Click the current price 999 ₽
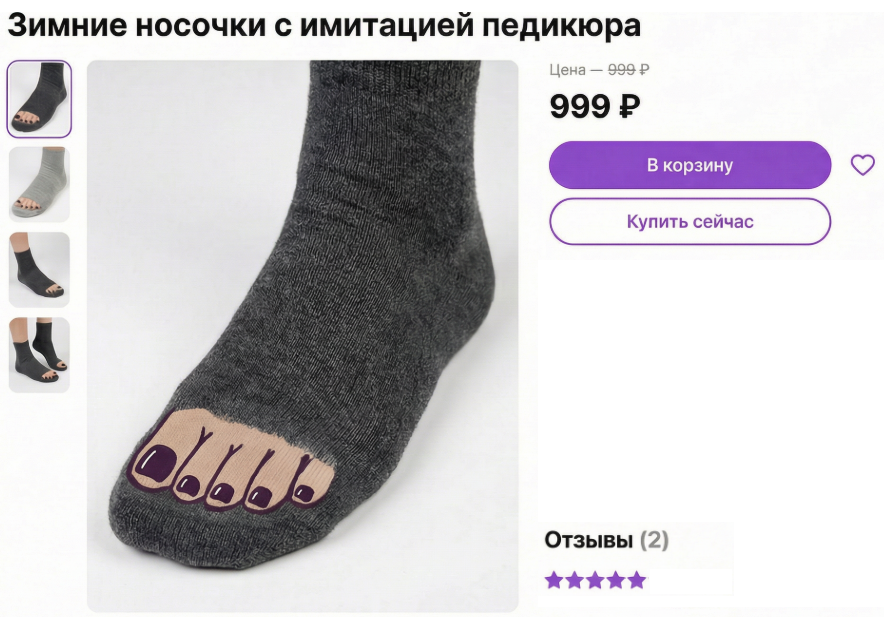 pos(595,106)
